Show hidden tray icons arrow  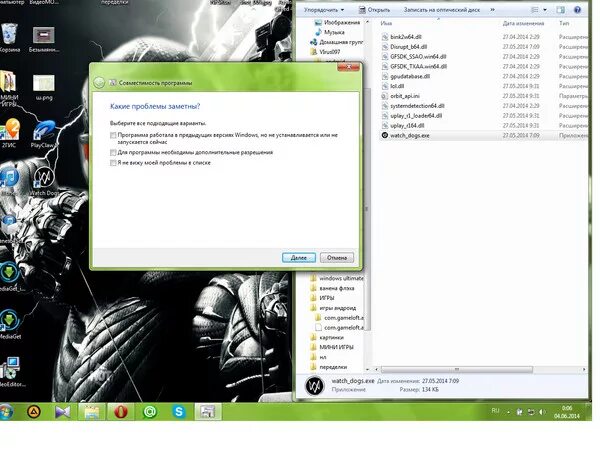(x=509, y=412)
